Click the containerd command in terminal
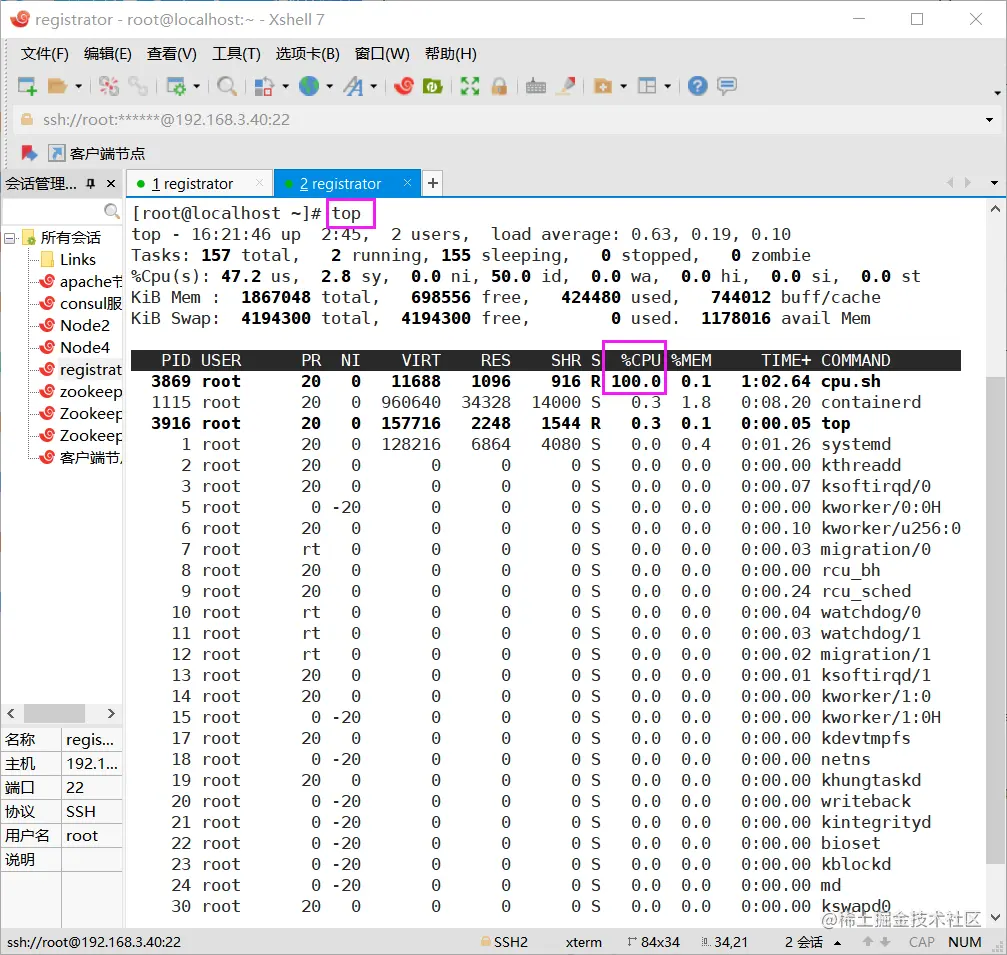Screen dimensions: 1007x955 coord(870,403)
